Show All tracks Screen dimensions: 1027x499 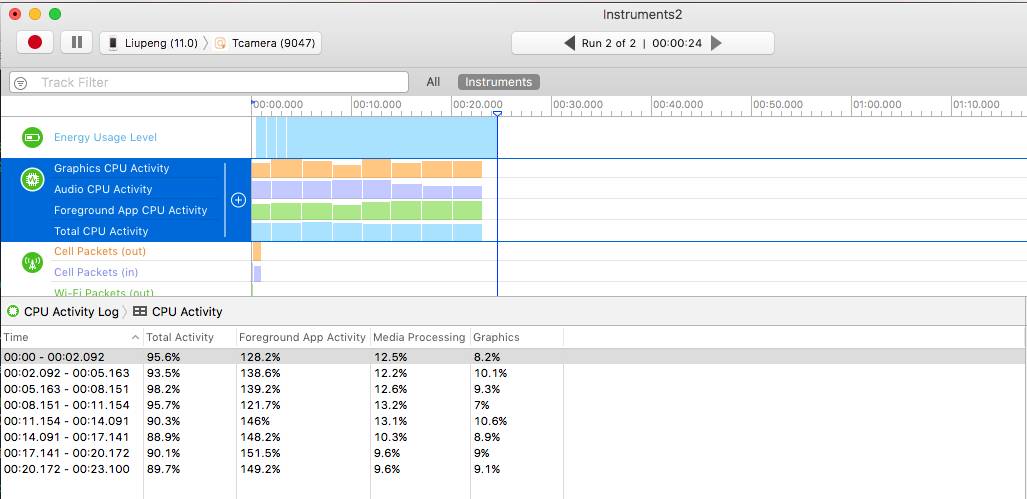433,82
